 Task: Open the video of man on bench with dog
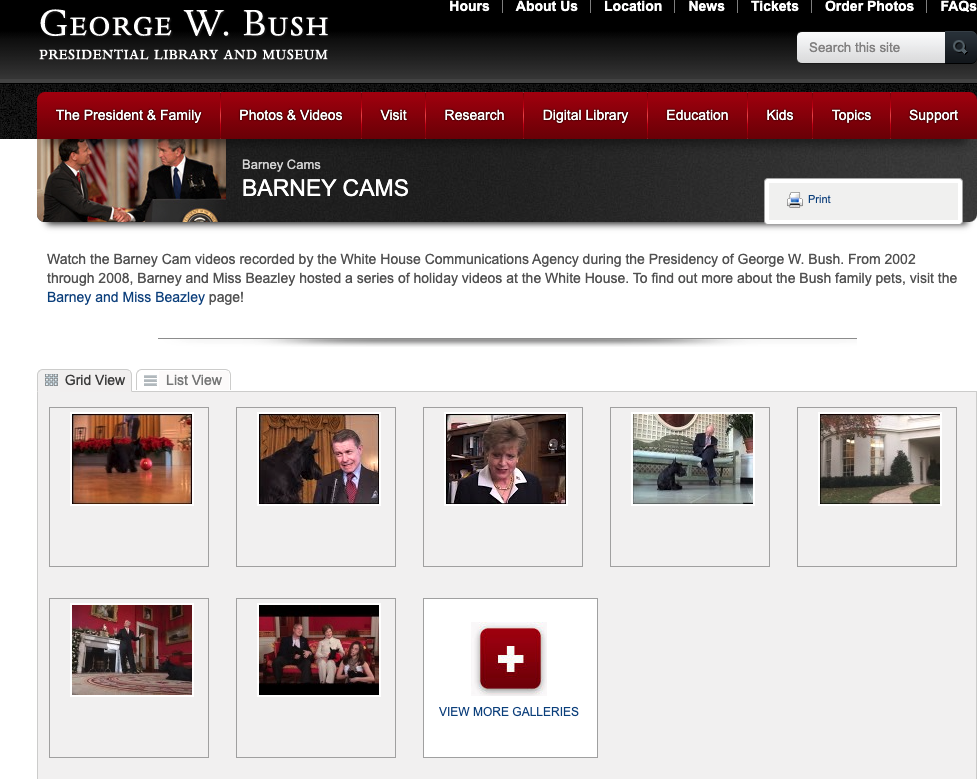(x=693, y=459)
